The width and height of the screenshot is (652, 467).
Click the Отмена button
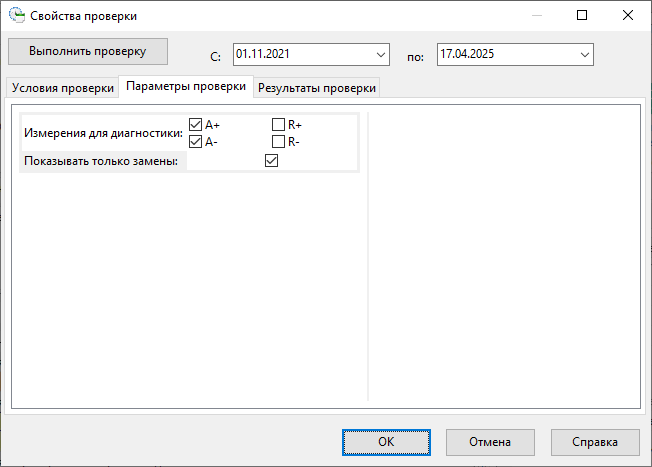click(x=491, y=441)
